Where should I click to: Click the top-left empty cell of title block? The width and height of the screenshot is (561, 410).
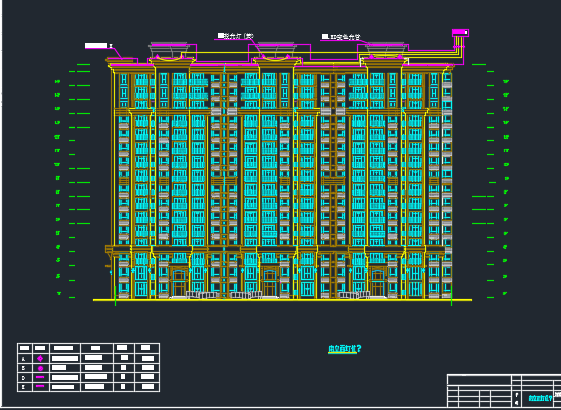(x=479, y=380)
